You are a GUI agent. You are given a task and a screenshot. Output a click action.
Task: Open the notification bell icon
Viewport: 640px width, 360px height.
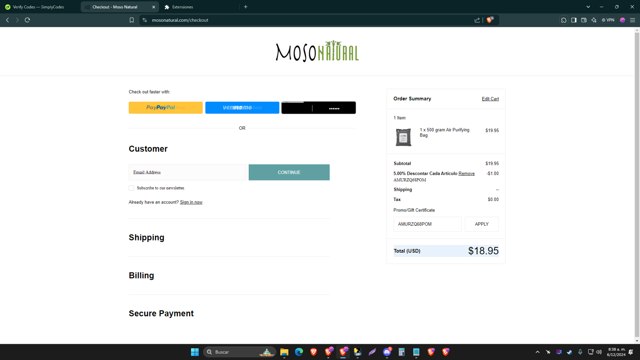[x=631, y=352]
